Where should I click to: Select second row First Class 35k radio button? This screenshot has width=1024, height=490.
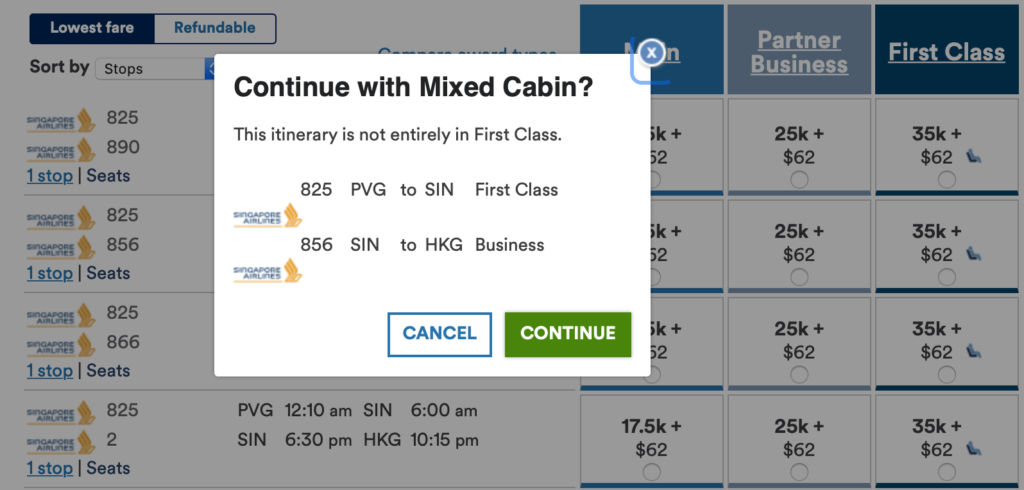point(946,277)
